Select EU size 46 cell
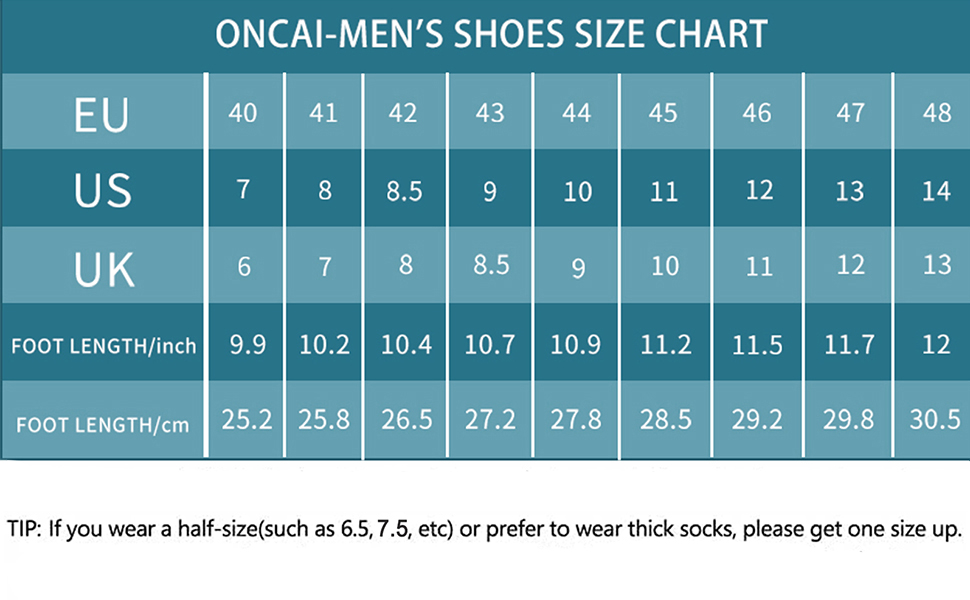 click(757, 113)
